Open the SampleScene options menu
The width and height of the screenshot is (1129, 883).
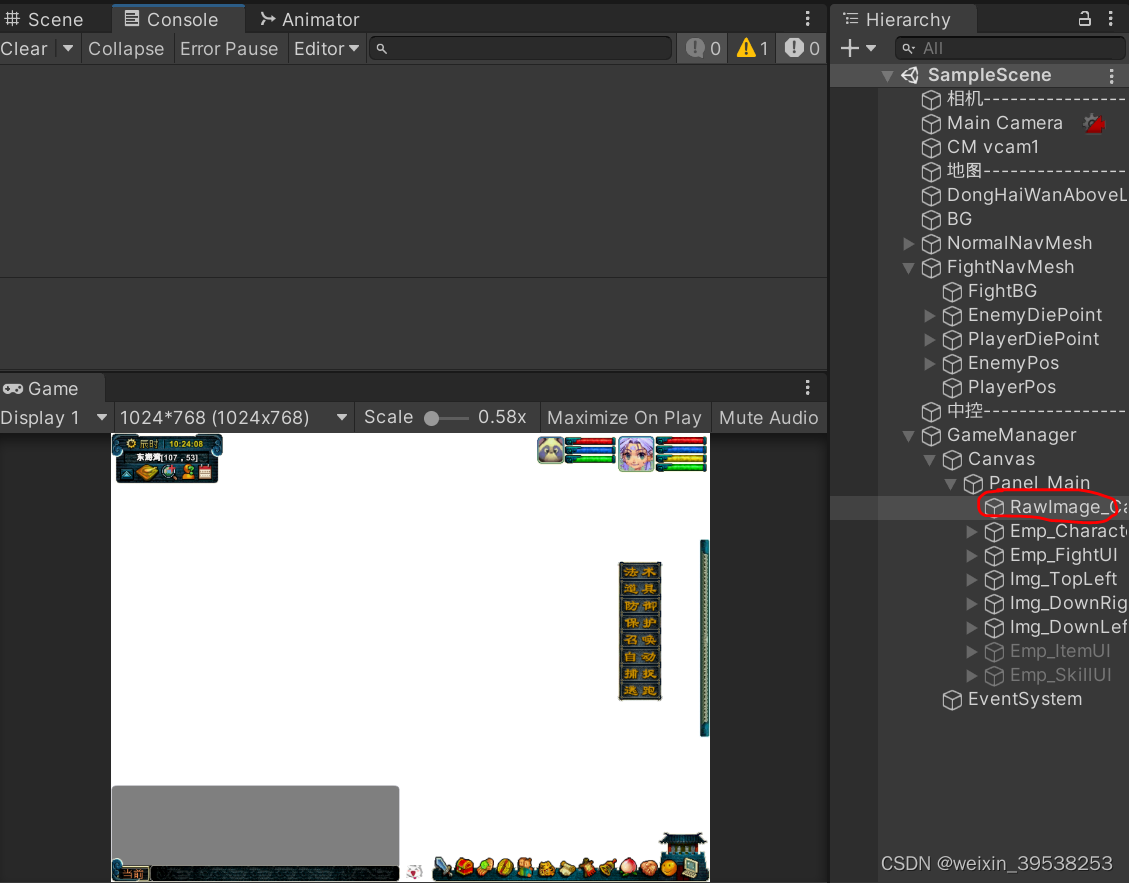click(1112, 75)
